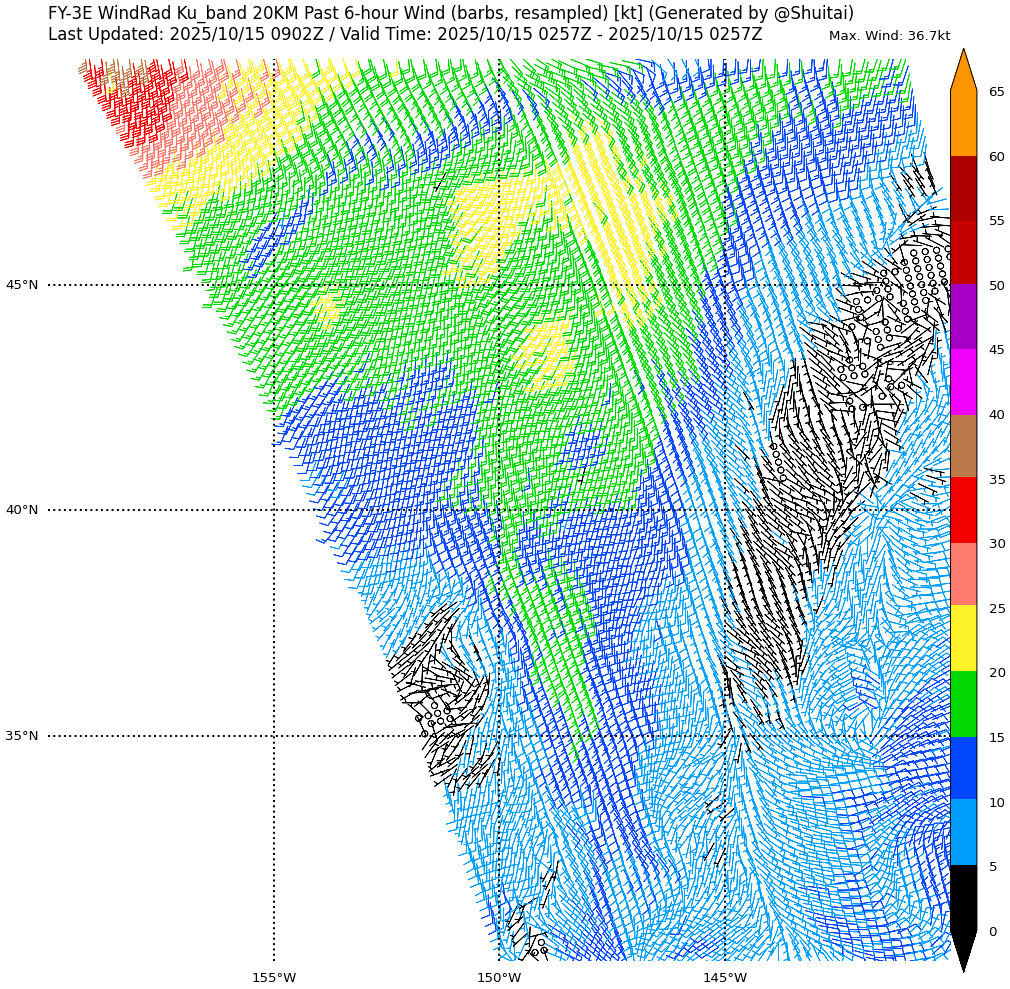The height and width of the screenshot is (989, 1010).
Task: Click the dark blue 10-15 kt colorbar band
Action: point(963,768)
